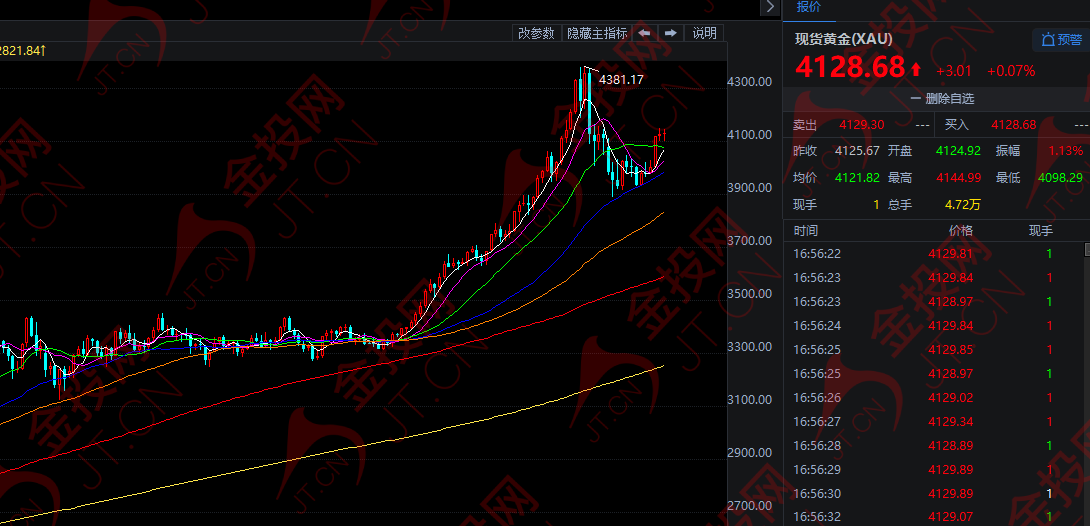Click the 改参数 button
Screen dimensions: 1090x526
537,33
